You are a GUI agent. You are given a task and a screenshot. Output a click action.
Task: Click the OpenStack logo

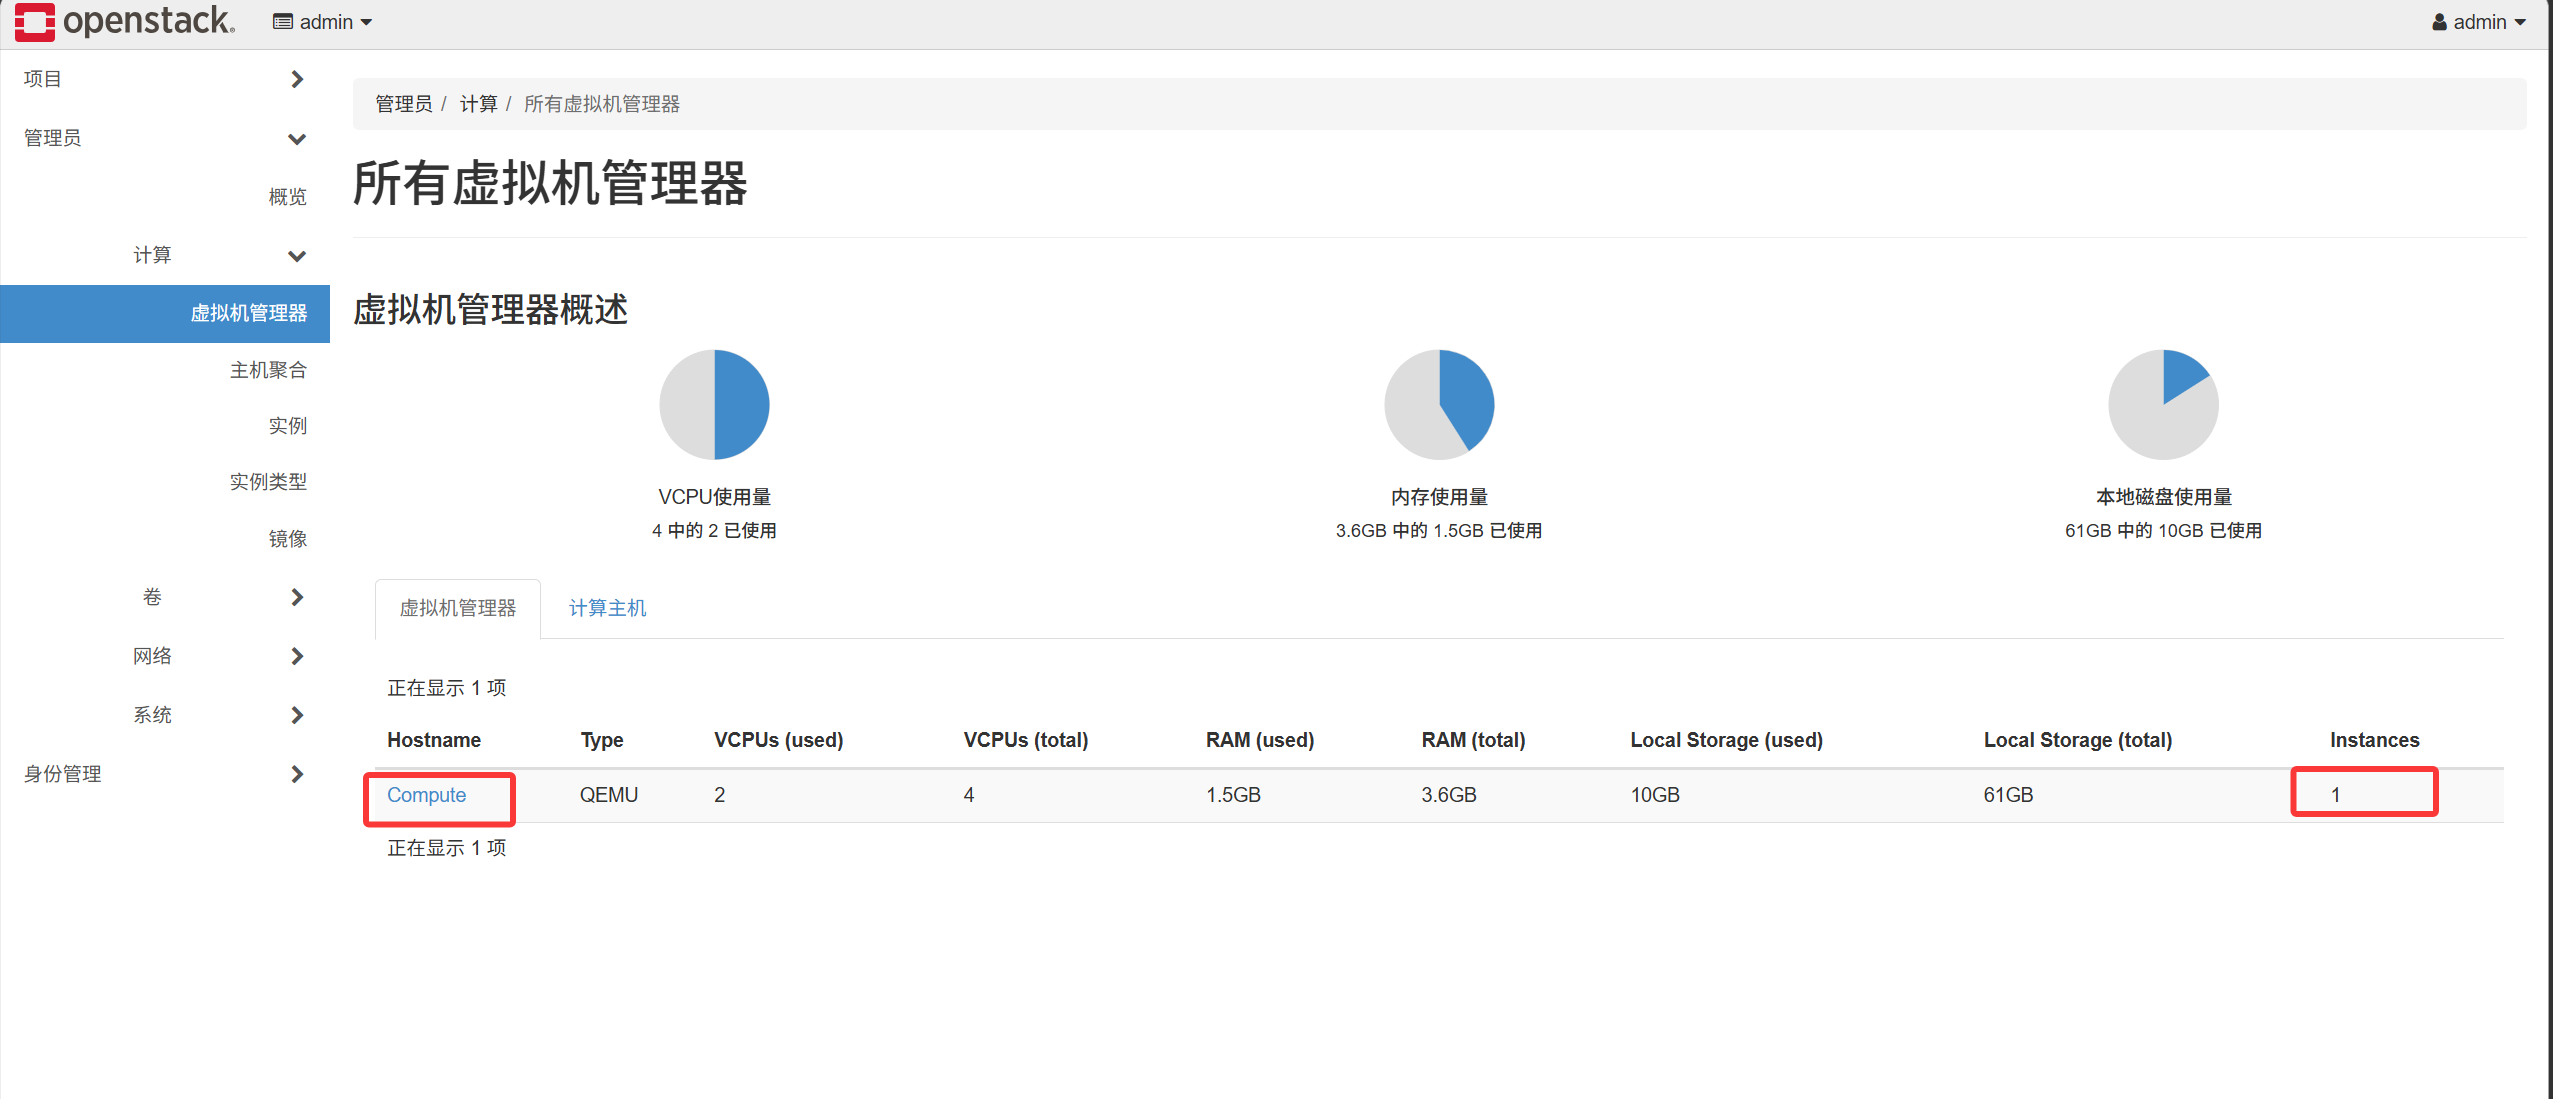(125, 22)
